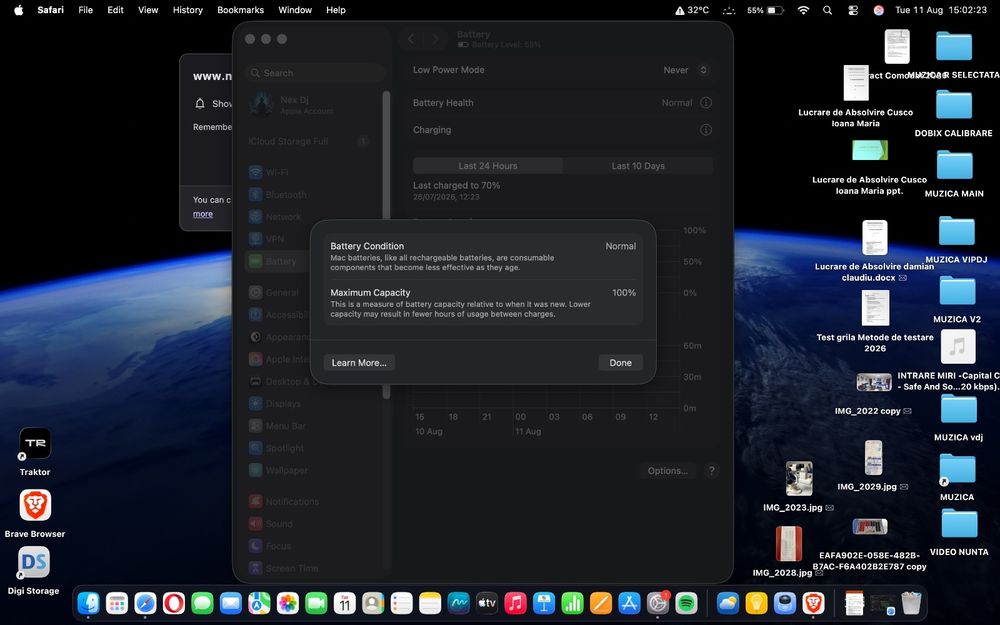
Task: Open Mail app in the dock
Action: 231,603
